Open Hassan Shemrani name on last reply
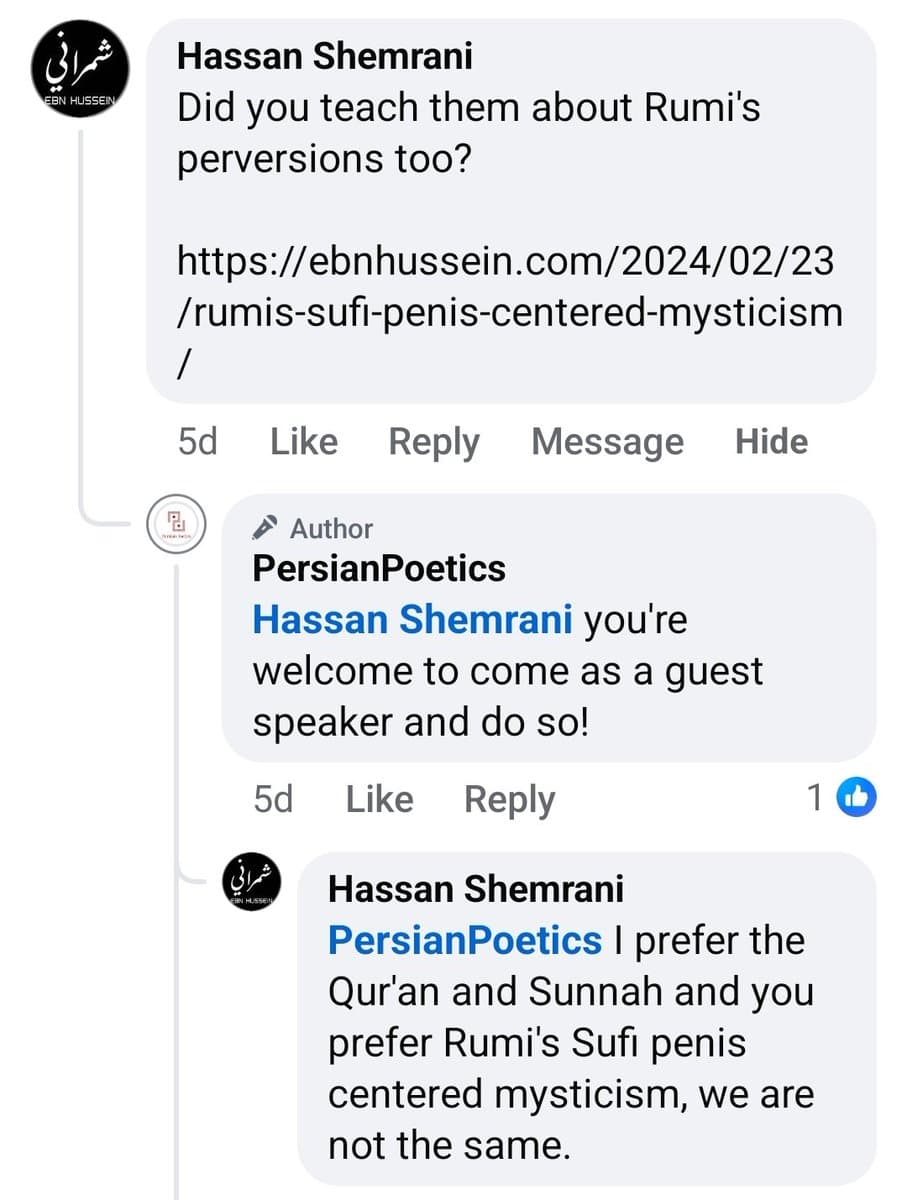The width and height of the screenshot is (907, 1200). pyautogui.click(x=476, y=888)
